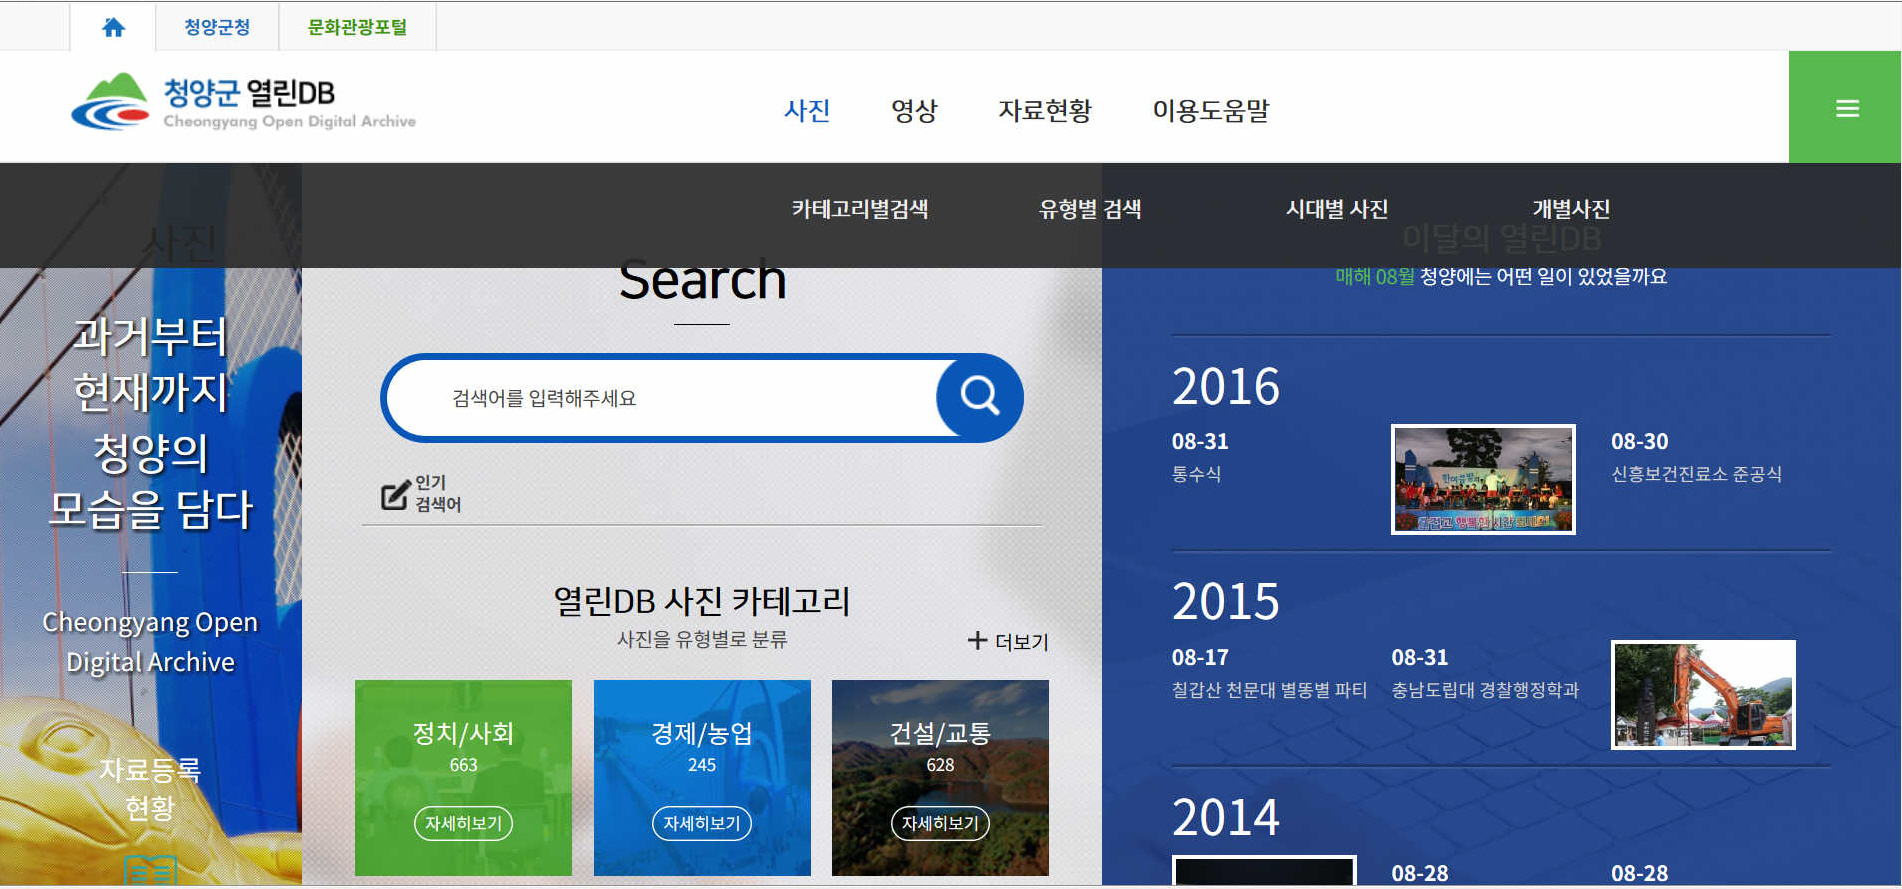This screenshot has width=1902, height=889.
Task: Click the Cheongyang Open DB logo
Action: click(x=243, y=104)
